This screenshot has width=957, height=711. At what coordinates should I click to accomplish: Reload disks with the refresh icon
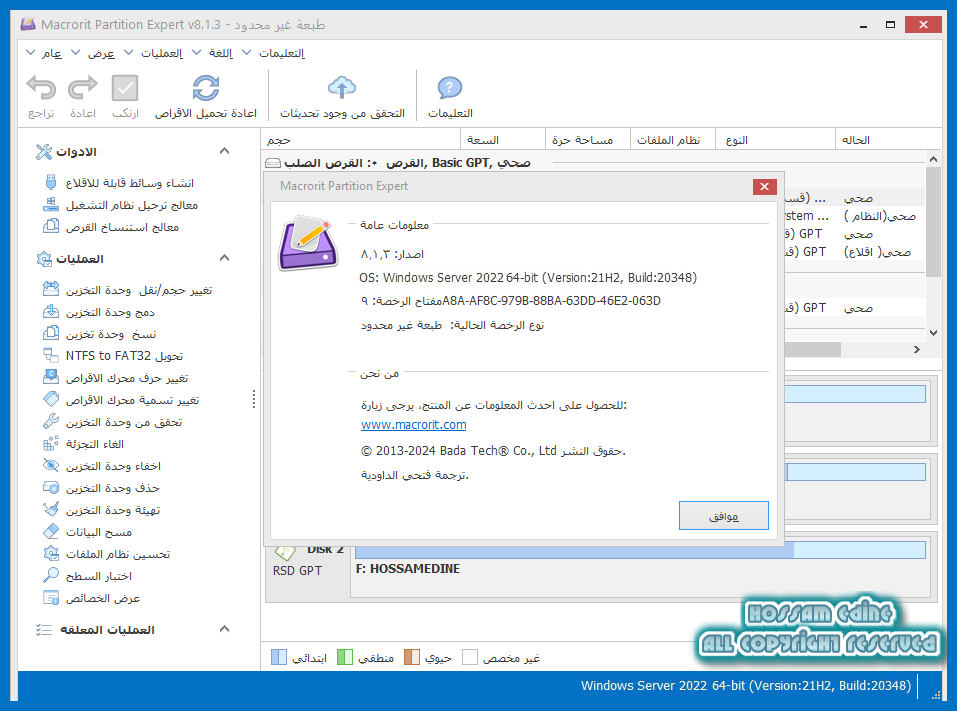(x=206, y=88)
